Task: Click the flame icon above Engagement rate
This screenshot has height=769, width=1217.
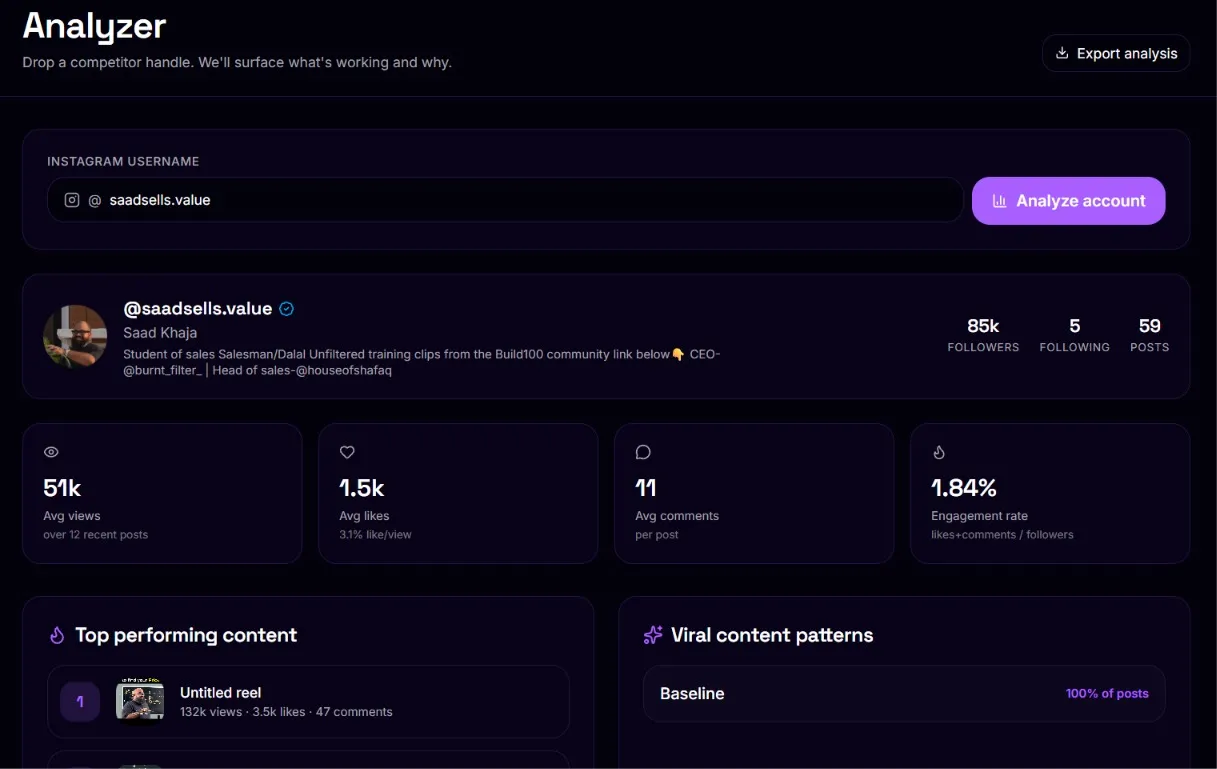Action: tap(939, 452)
